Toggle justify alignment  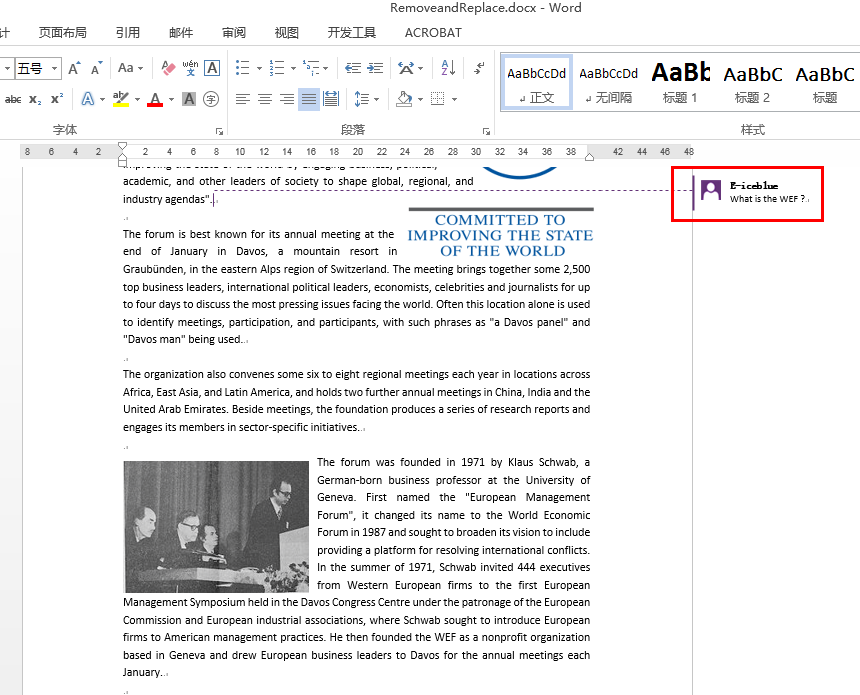[309, 99]
